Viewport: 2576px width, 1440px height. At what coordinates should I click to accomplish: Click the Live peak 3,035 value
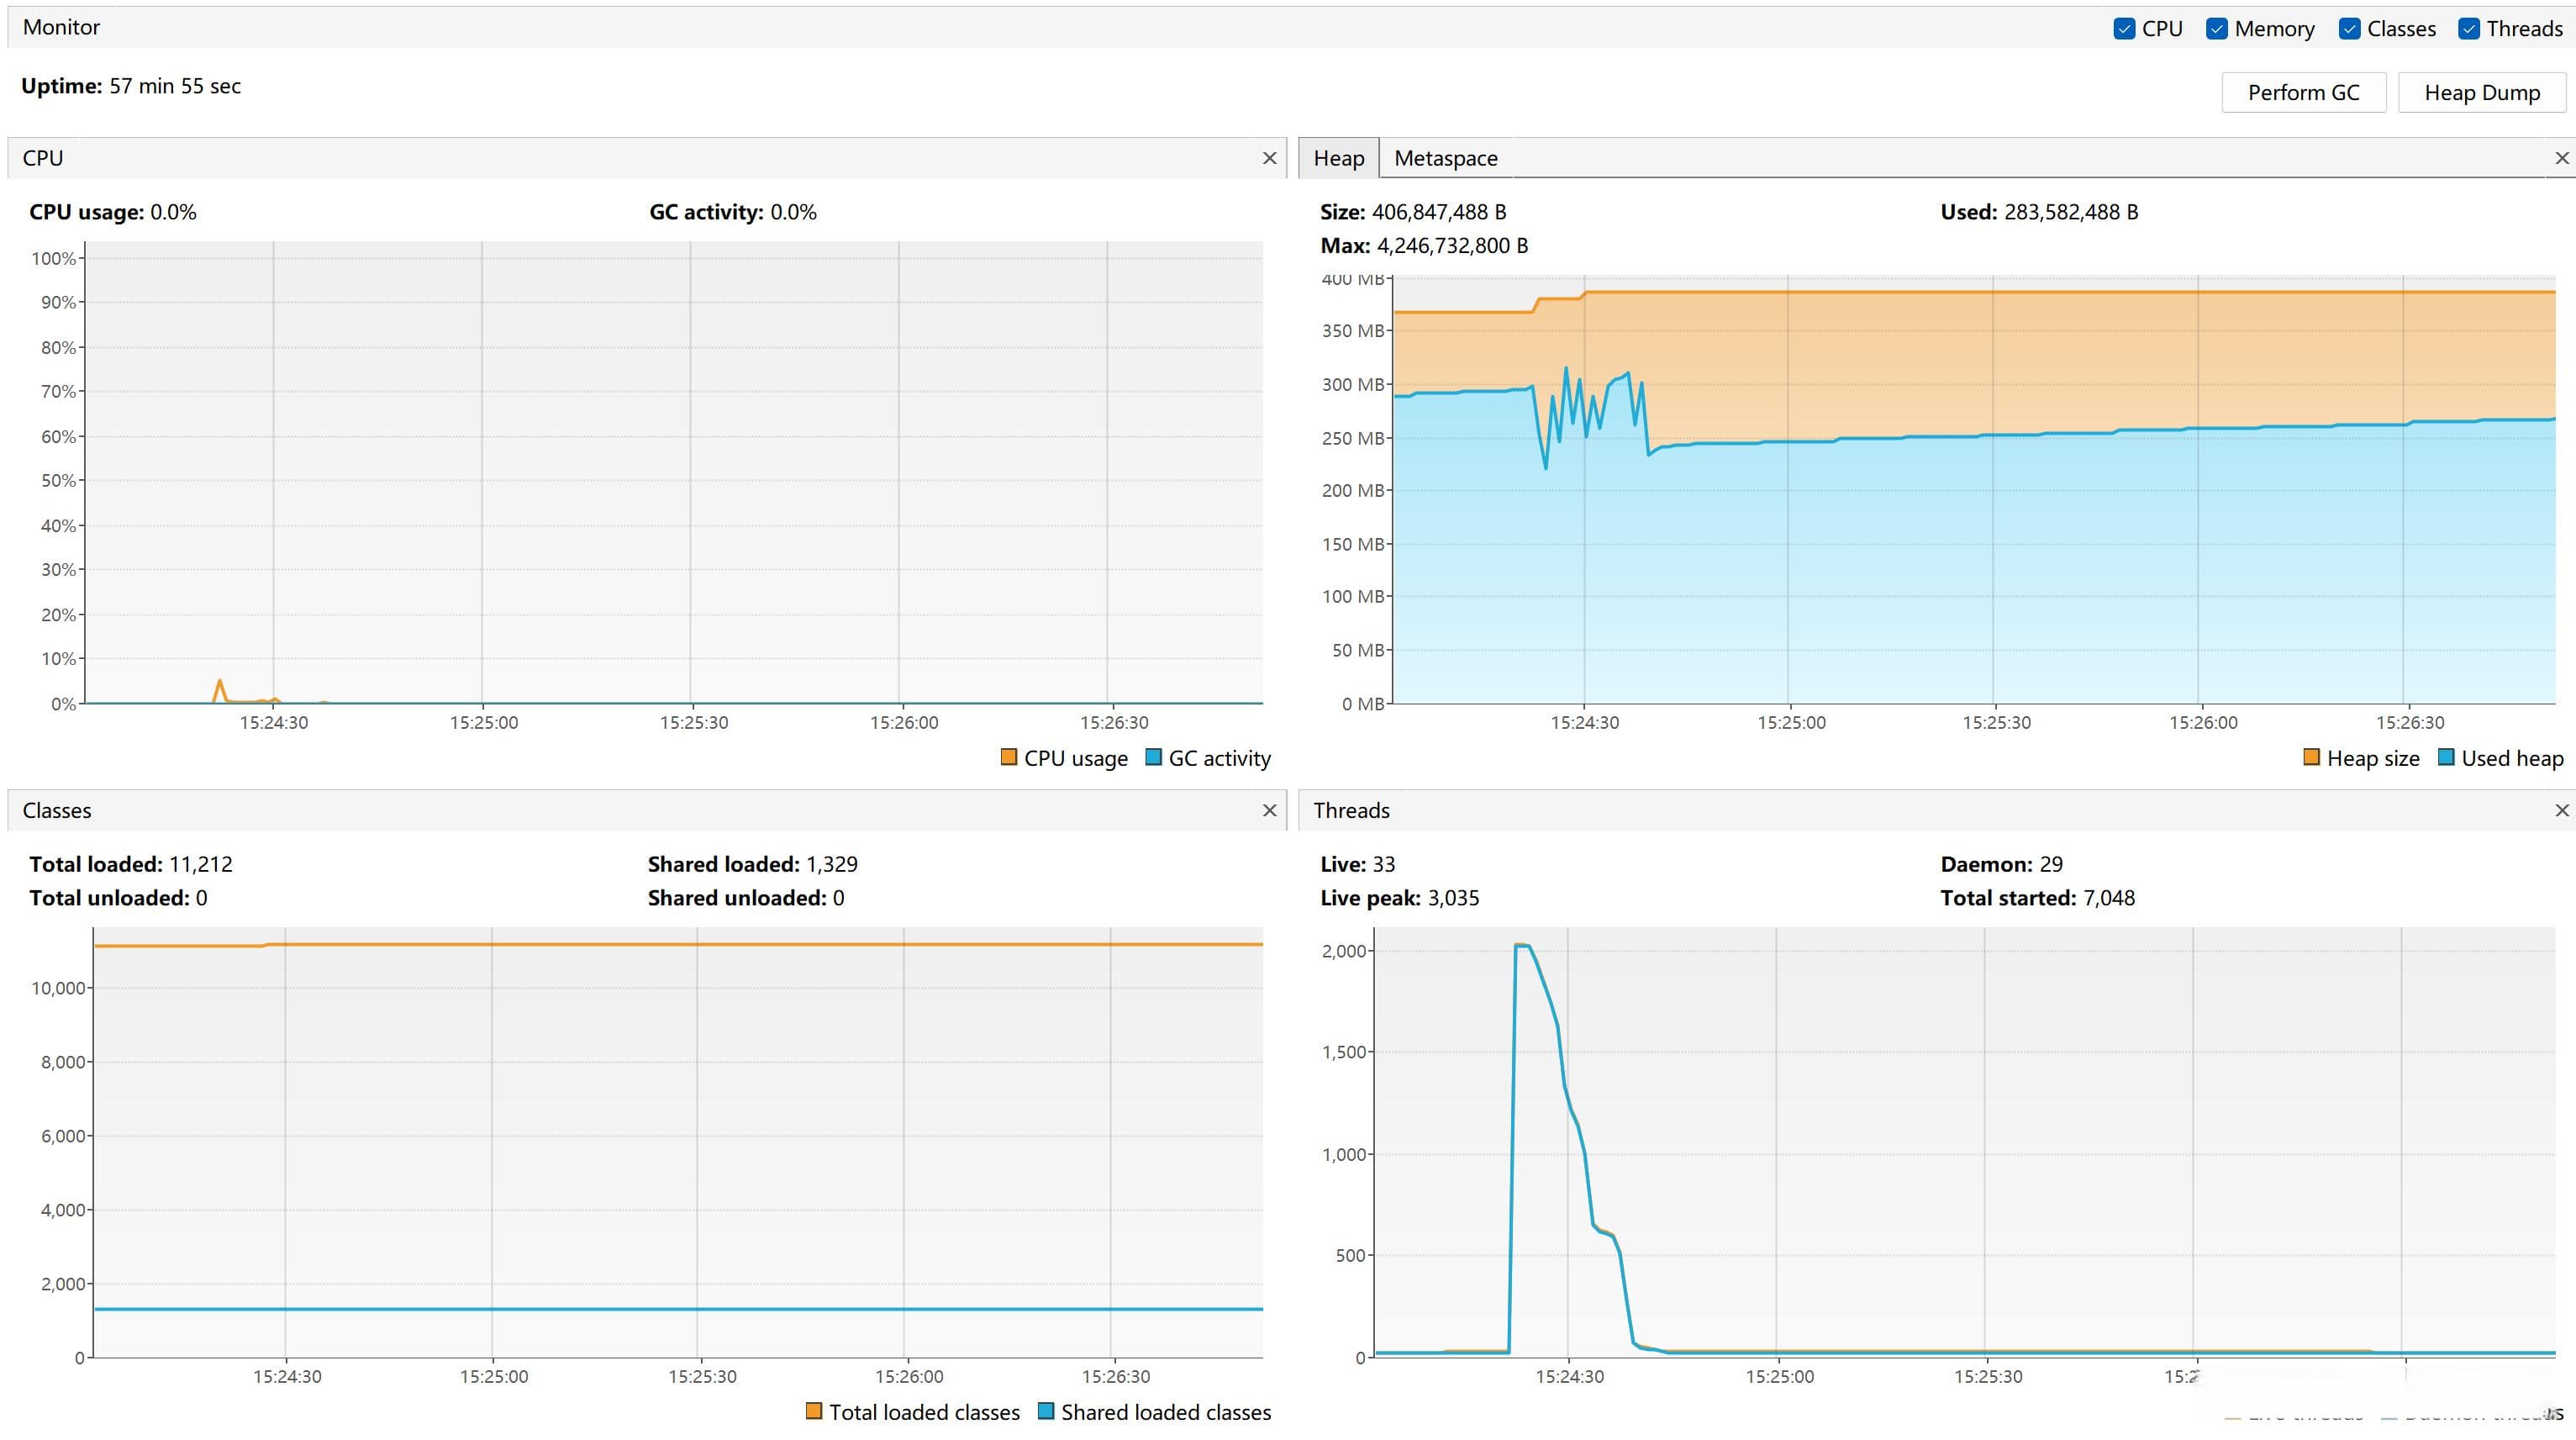point(1453,898)
